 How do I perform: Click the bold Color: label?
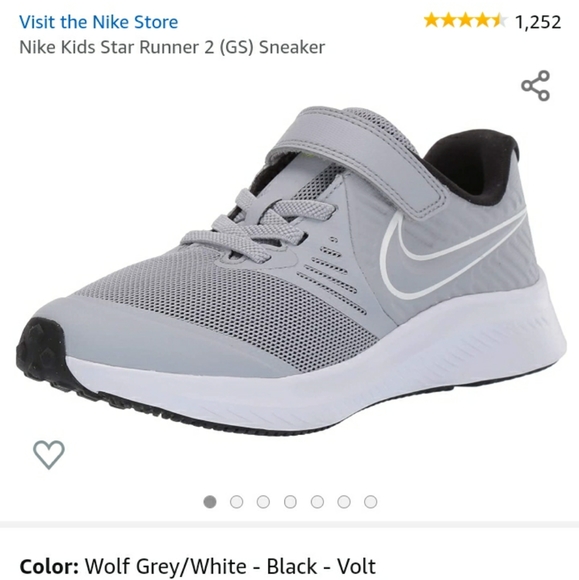tap(49, 566)
